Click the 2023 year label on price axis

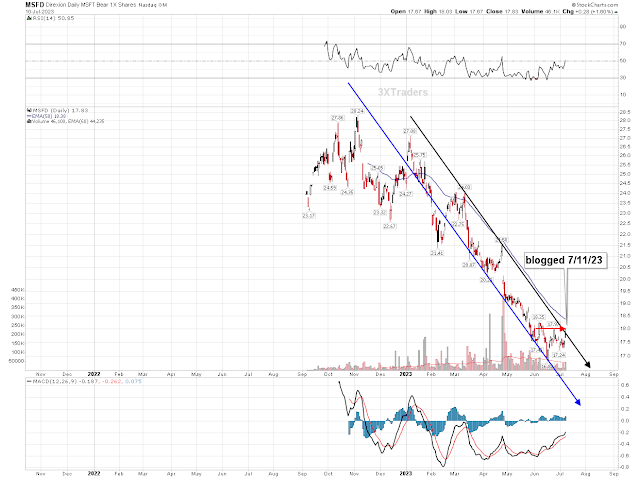point(406,374)
